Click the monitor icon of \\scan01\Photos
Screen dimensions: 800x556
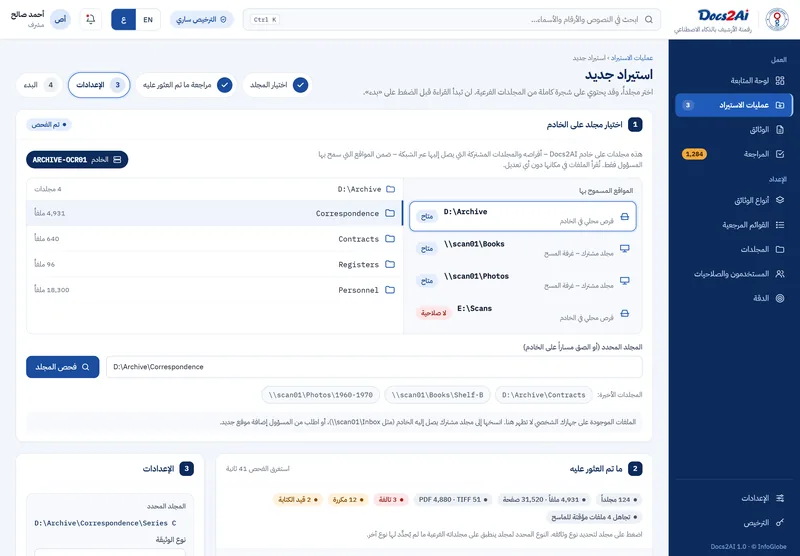click(x=624, y=281)
